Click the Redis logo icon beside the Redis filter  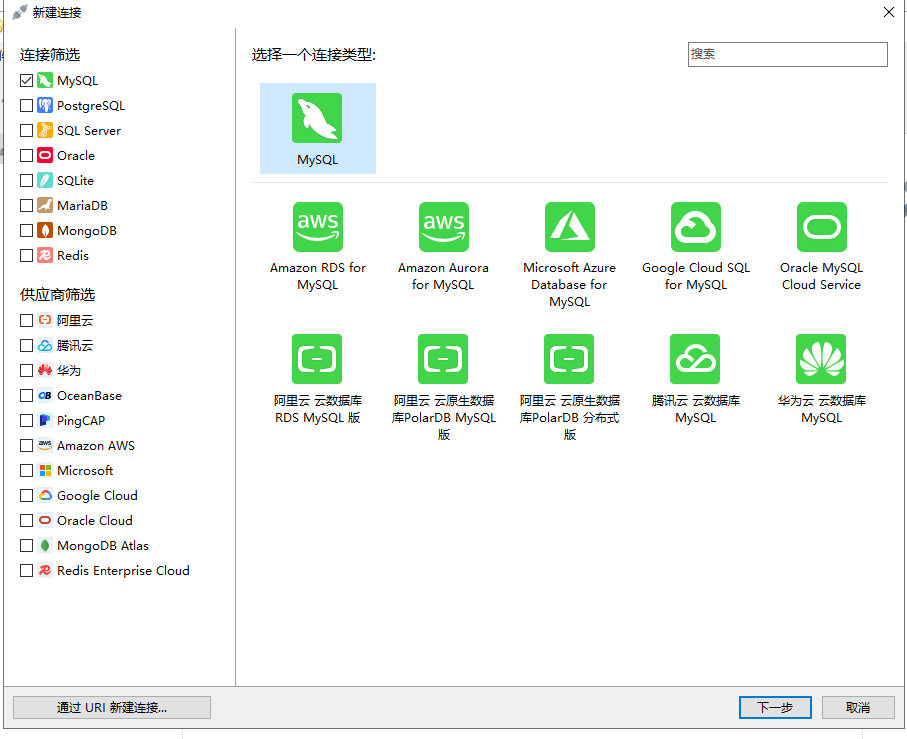[x=45, y=255]
